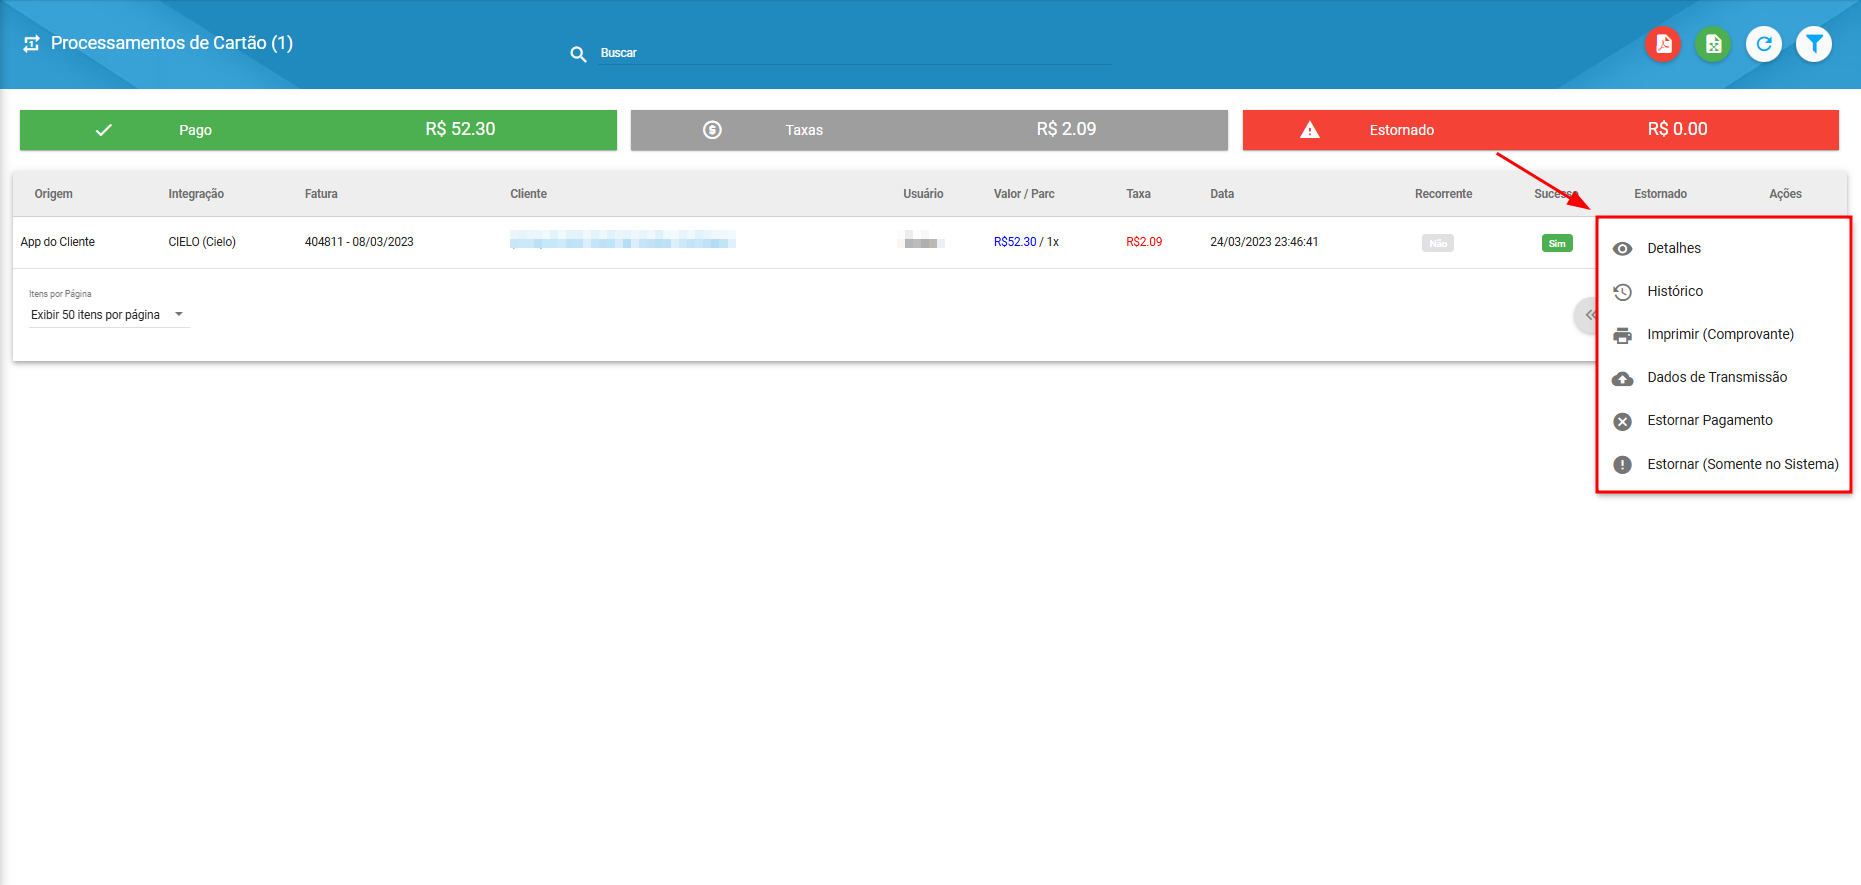Click the green Pago summary card
The height and width of the screenshot is (885, 1861).
[x=318, y=130]
